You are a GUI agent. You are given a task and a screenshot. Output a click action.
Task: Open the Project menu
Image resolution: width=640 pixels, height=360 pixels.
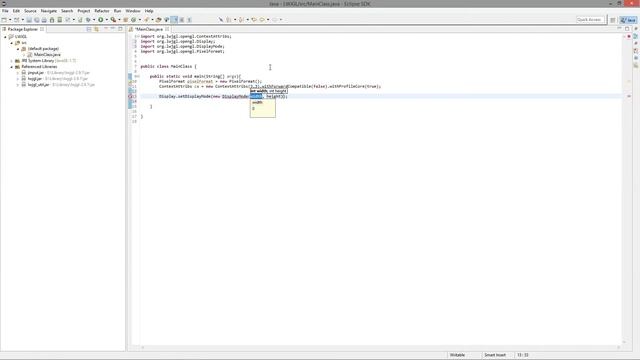coord(84,11)
